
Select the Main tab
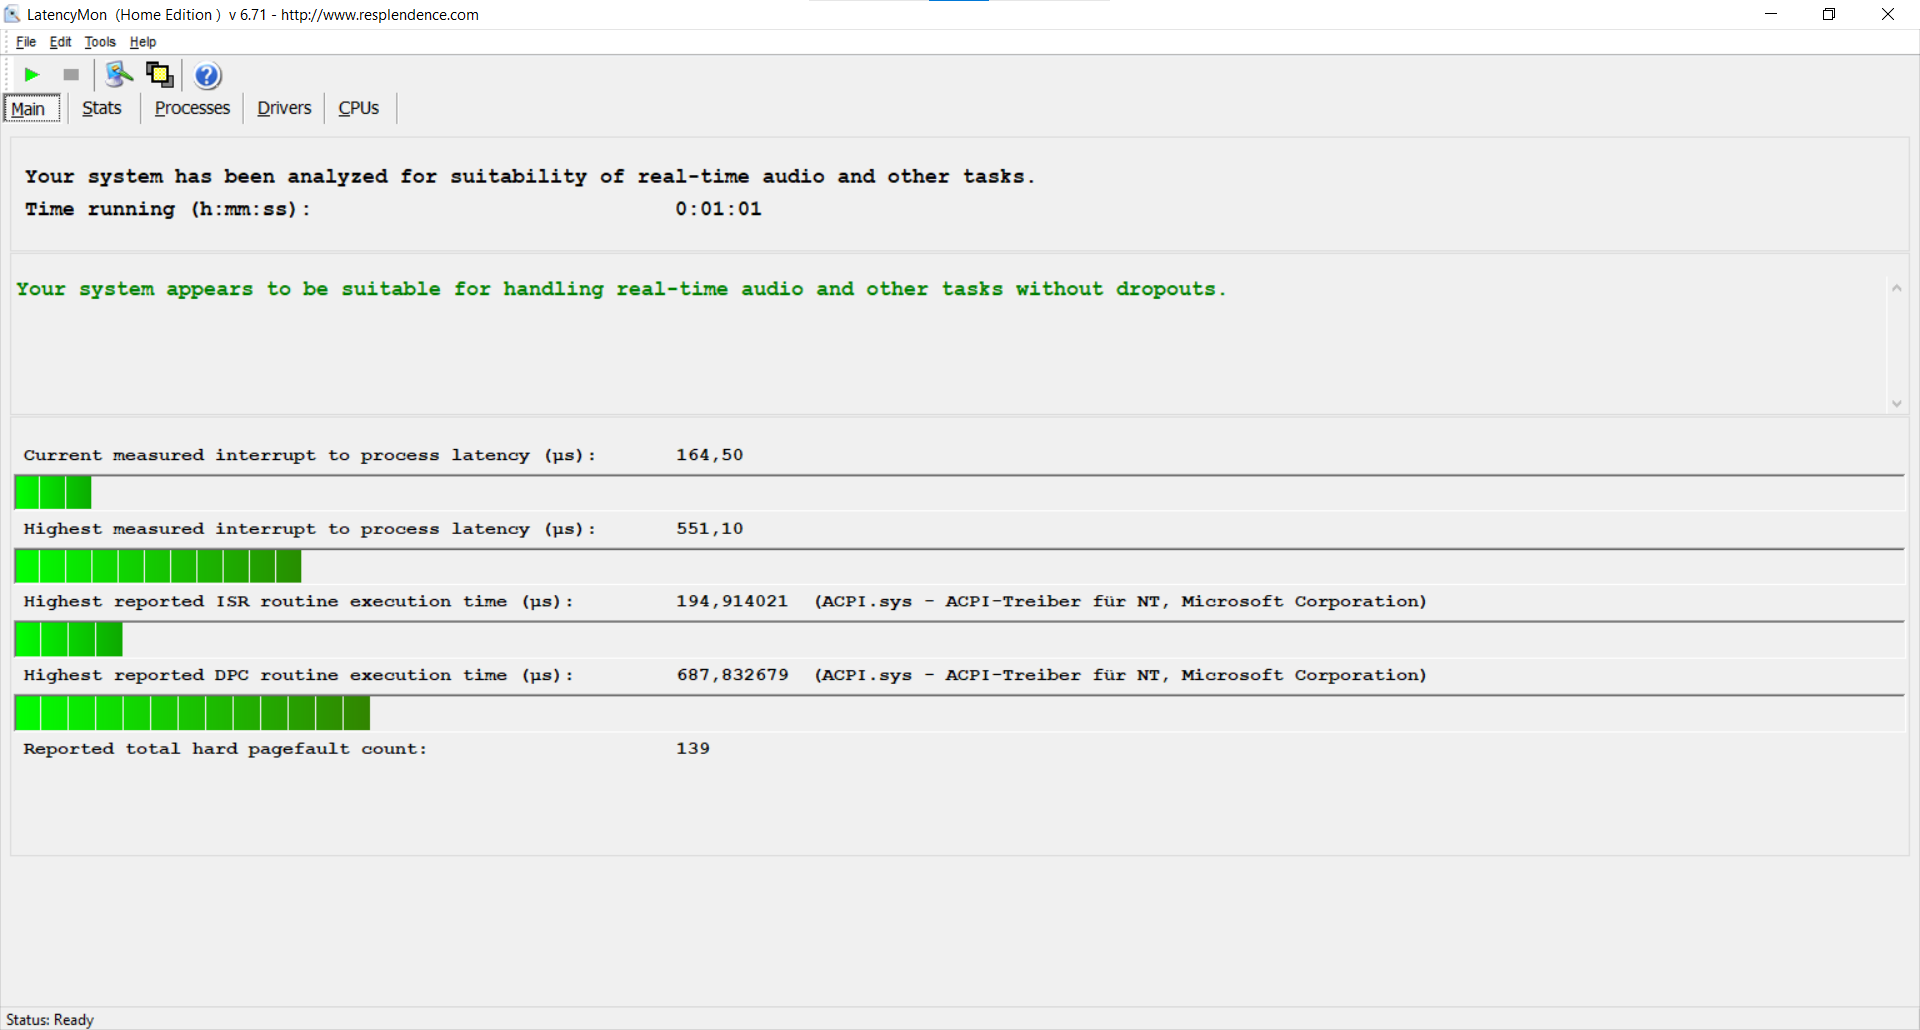tap(29, 109)
